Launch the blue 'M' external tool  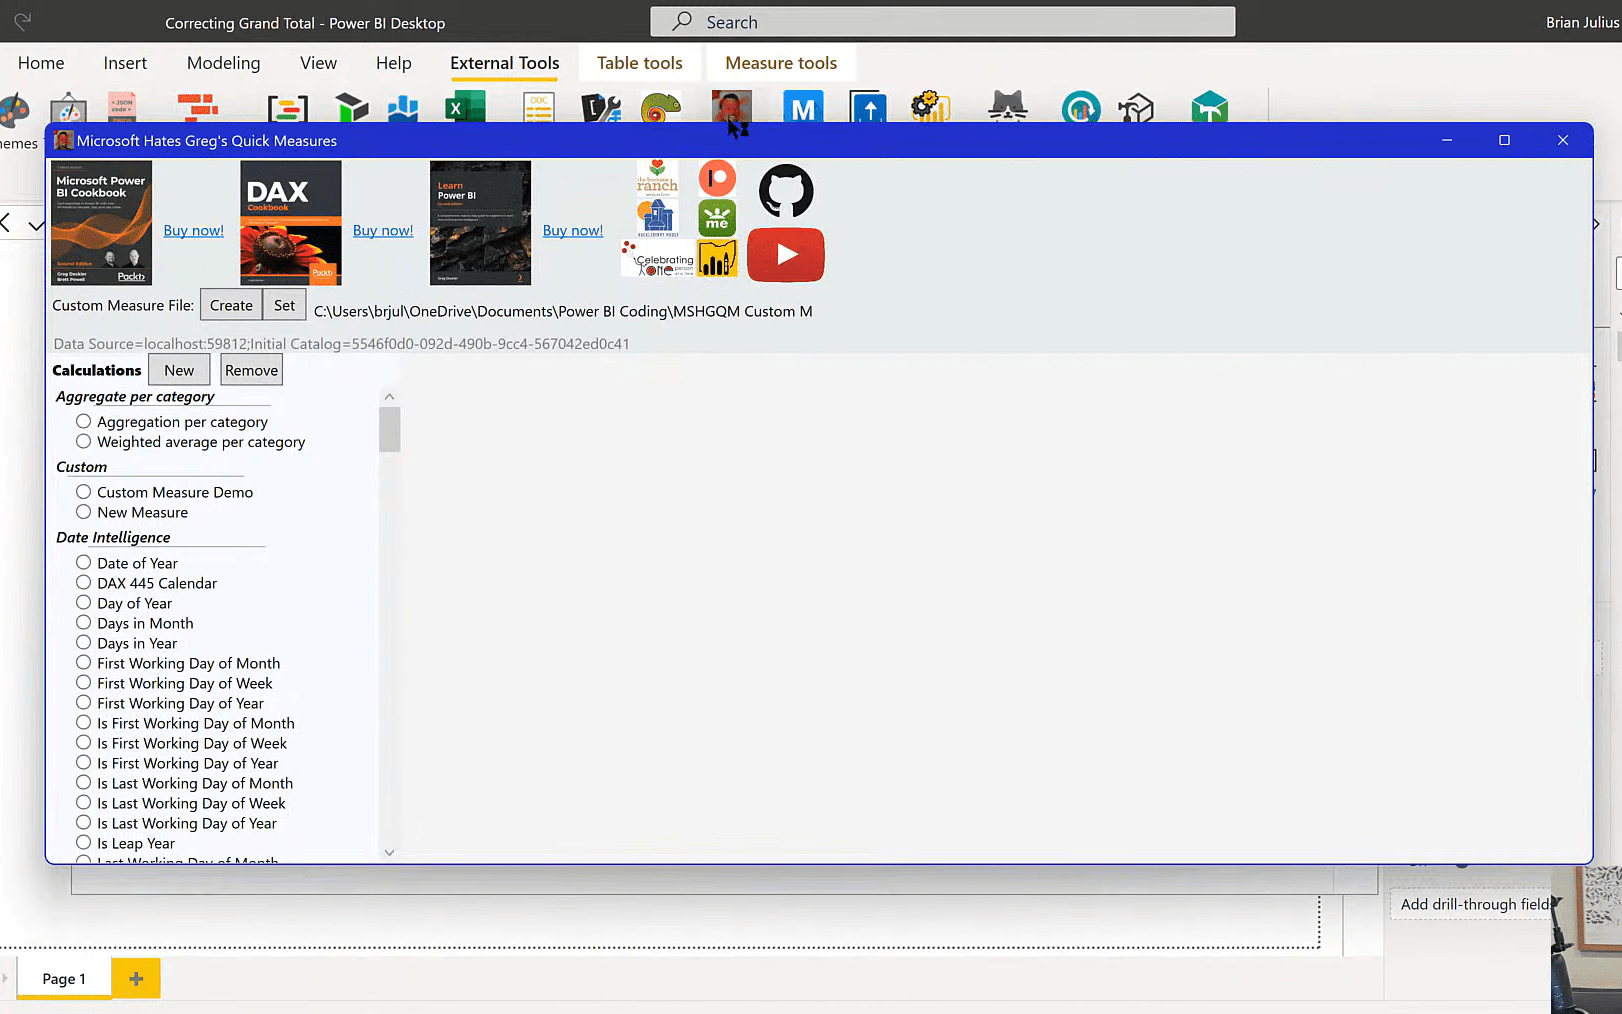tap(803, 107)
